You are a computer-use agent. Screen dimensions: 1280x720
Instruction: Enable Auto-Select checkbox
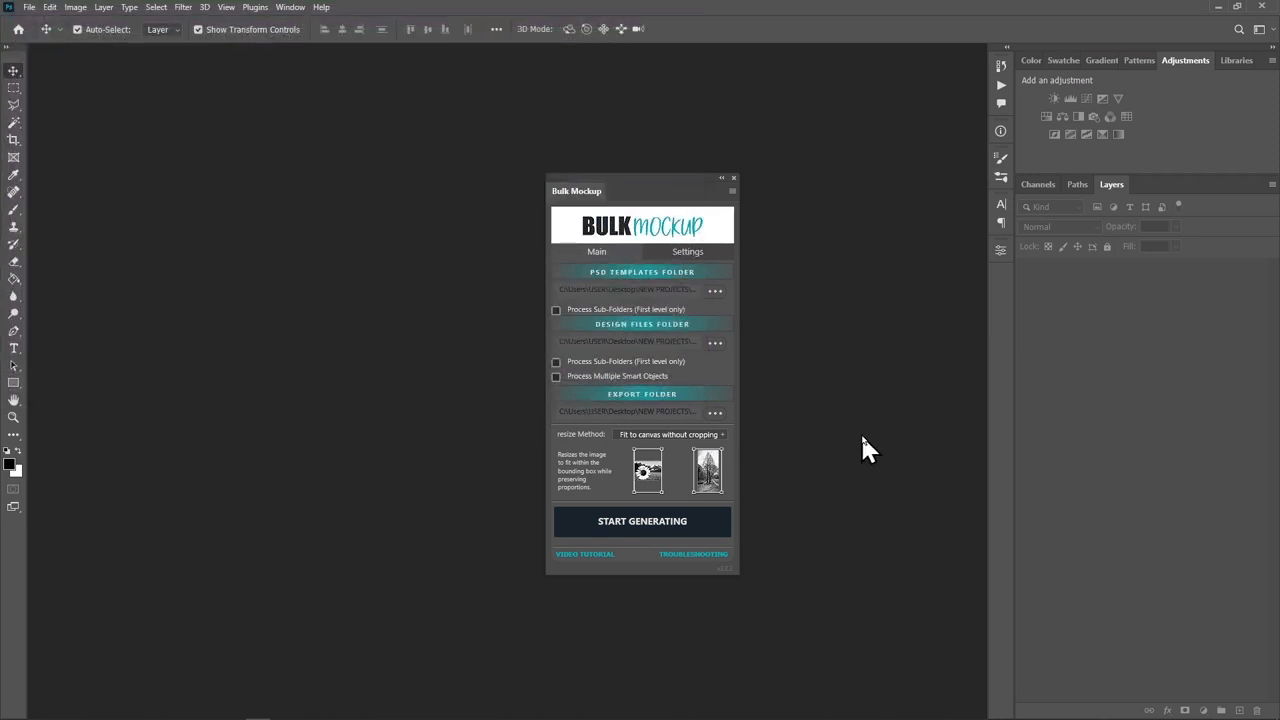[x=77, y=29]
